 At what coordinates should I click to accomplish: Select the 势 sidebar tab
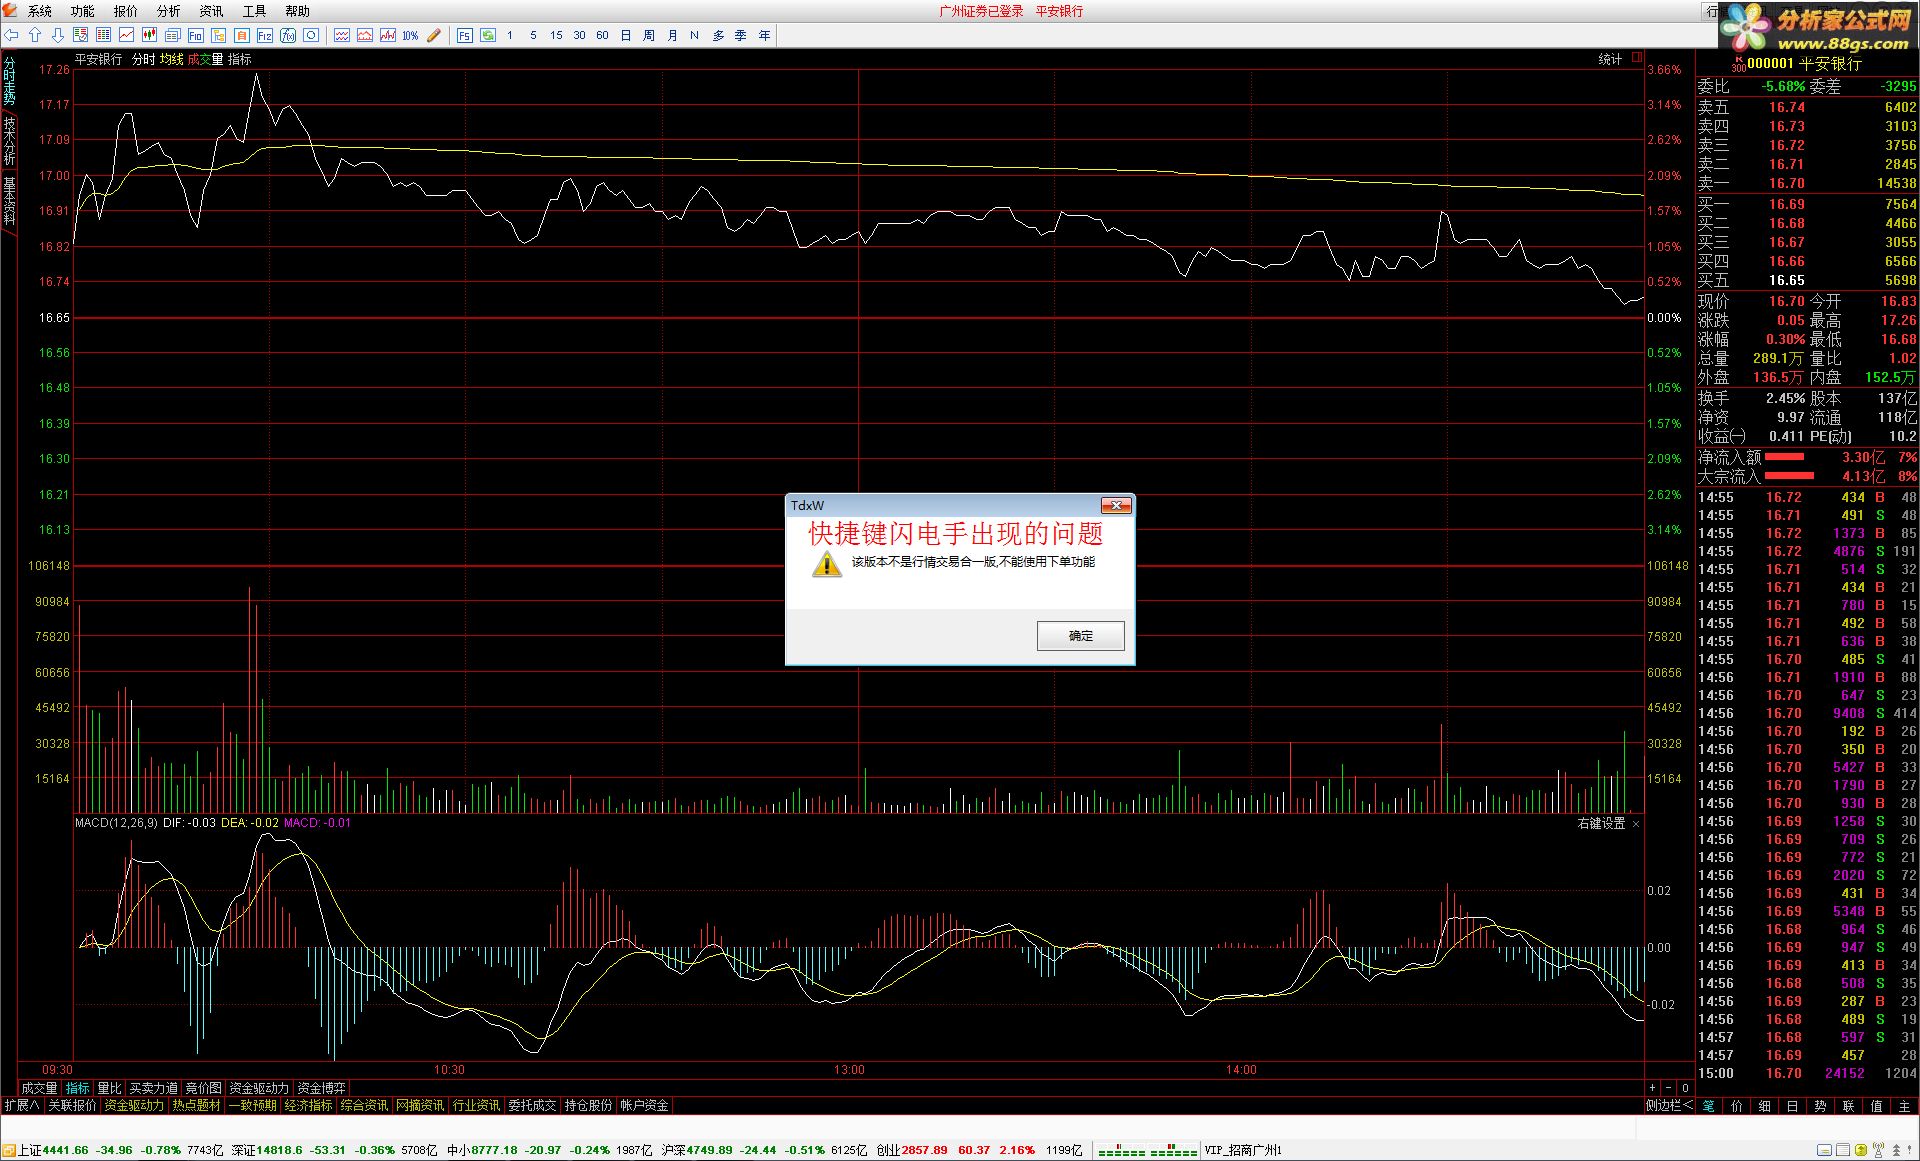pos(1820,1106)
